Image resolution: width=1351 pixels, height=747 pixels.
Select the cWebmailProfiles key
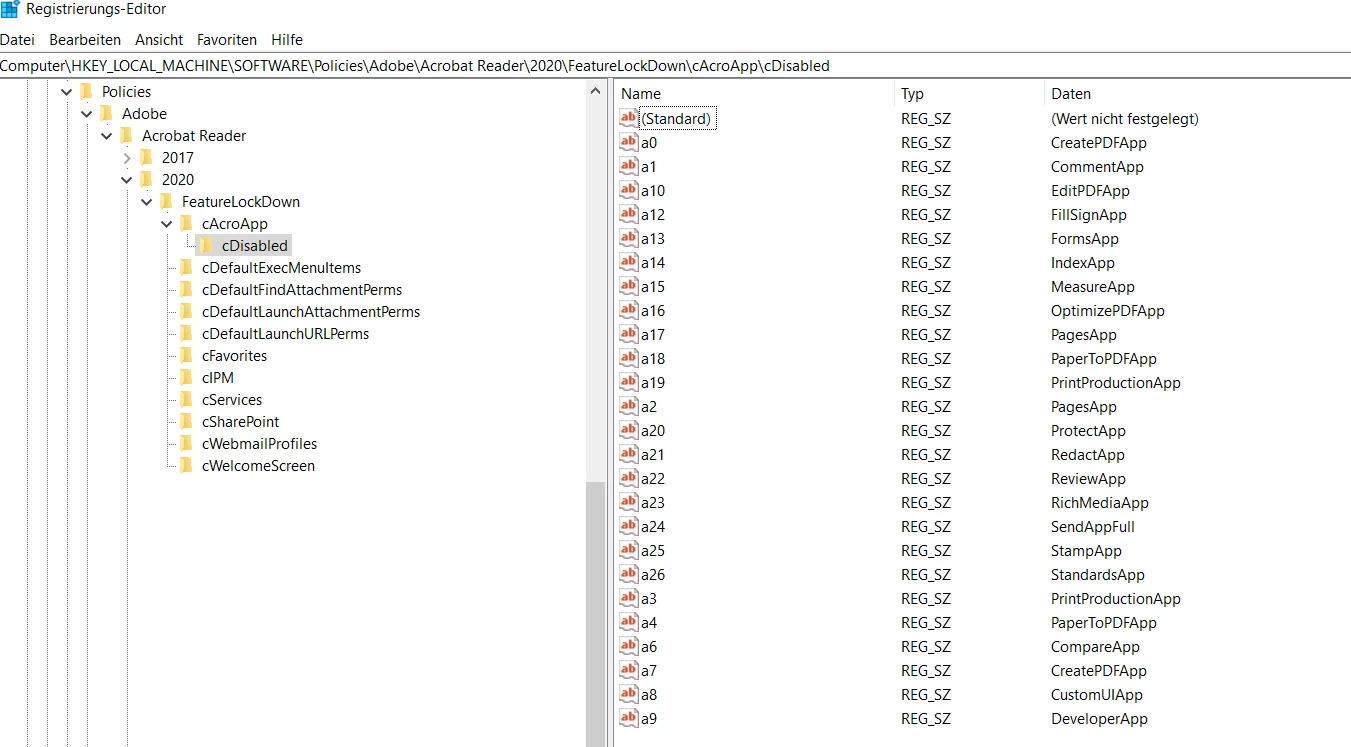[x=259, y=444]
